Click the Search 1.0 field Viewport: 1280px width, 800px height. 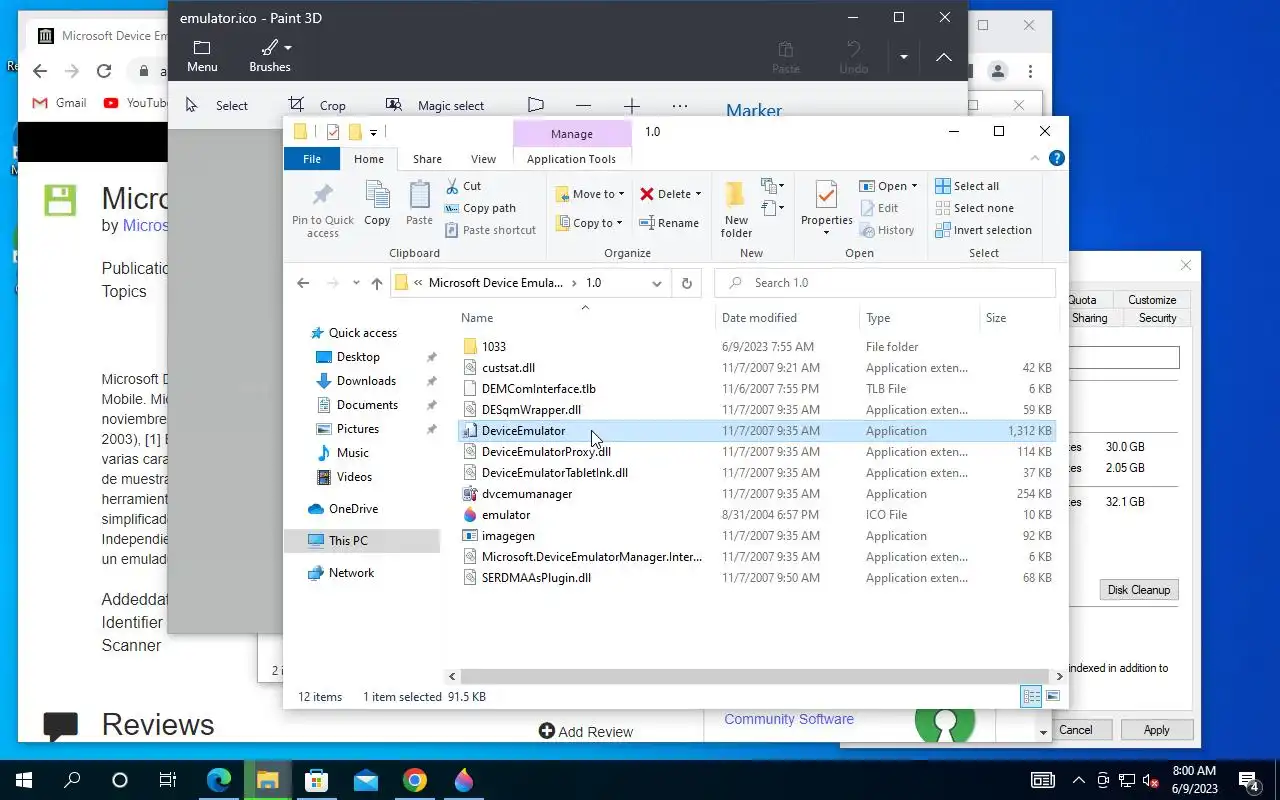(885, 283)
